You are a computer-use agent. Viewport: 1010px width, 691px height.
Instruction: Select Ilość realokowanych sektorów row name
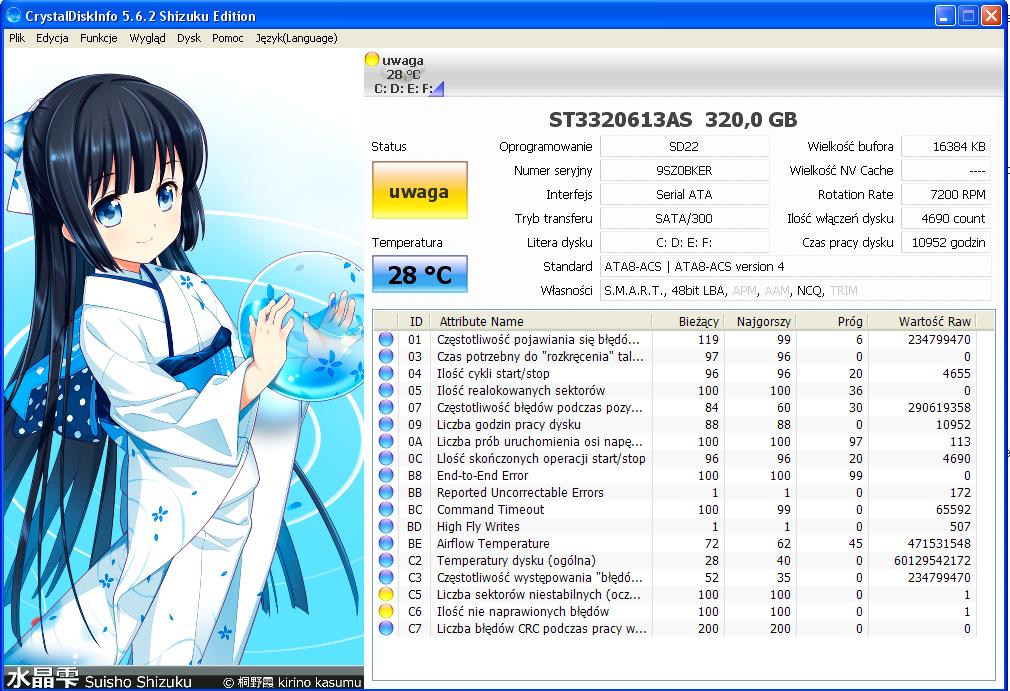click(x=520, y=390)
